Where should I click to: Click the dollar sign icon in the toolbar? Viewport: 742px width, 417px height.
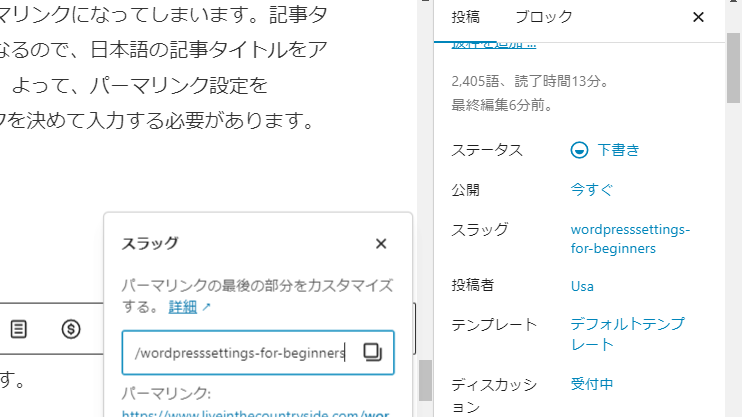pos(71,328)
